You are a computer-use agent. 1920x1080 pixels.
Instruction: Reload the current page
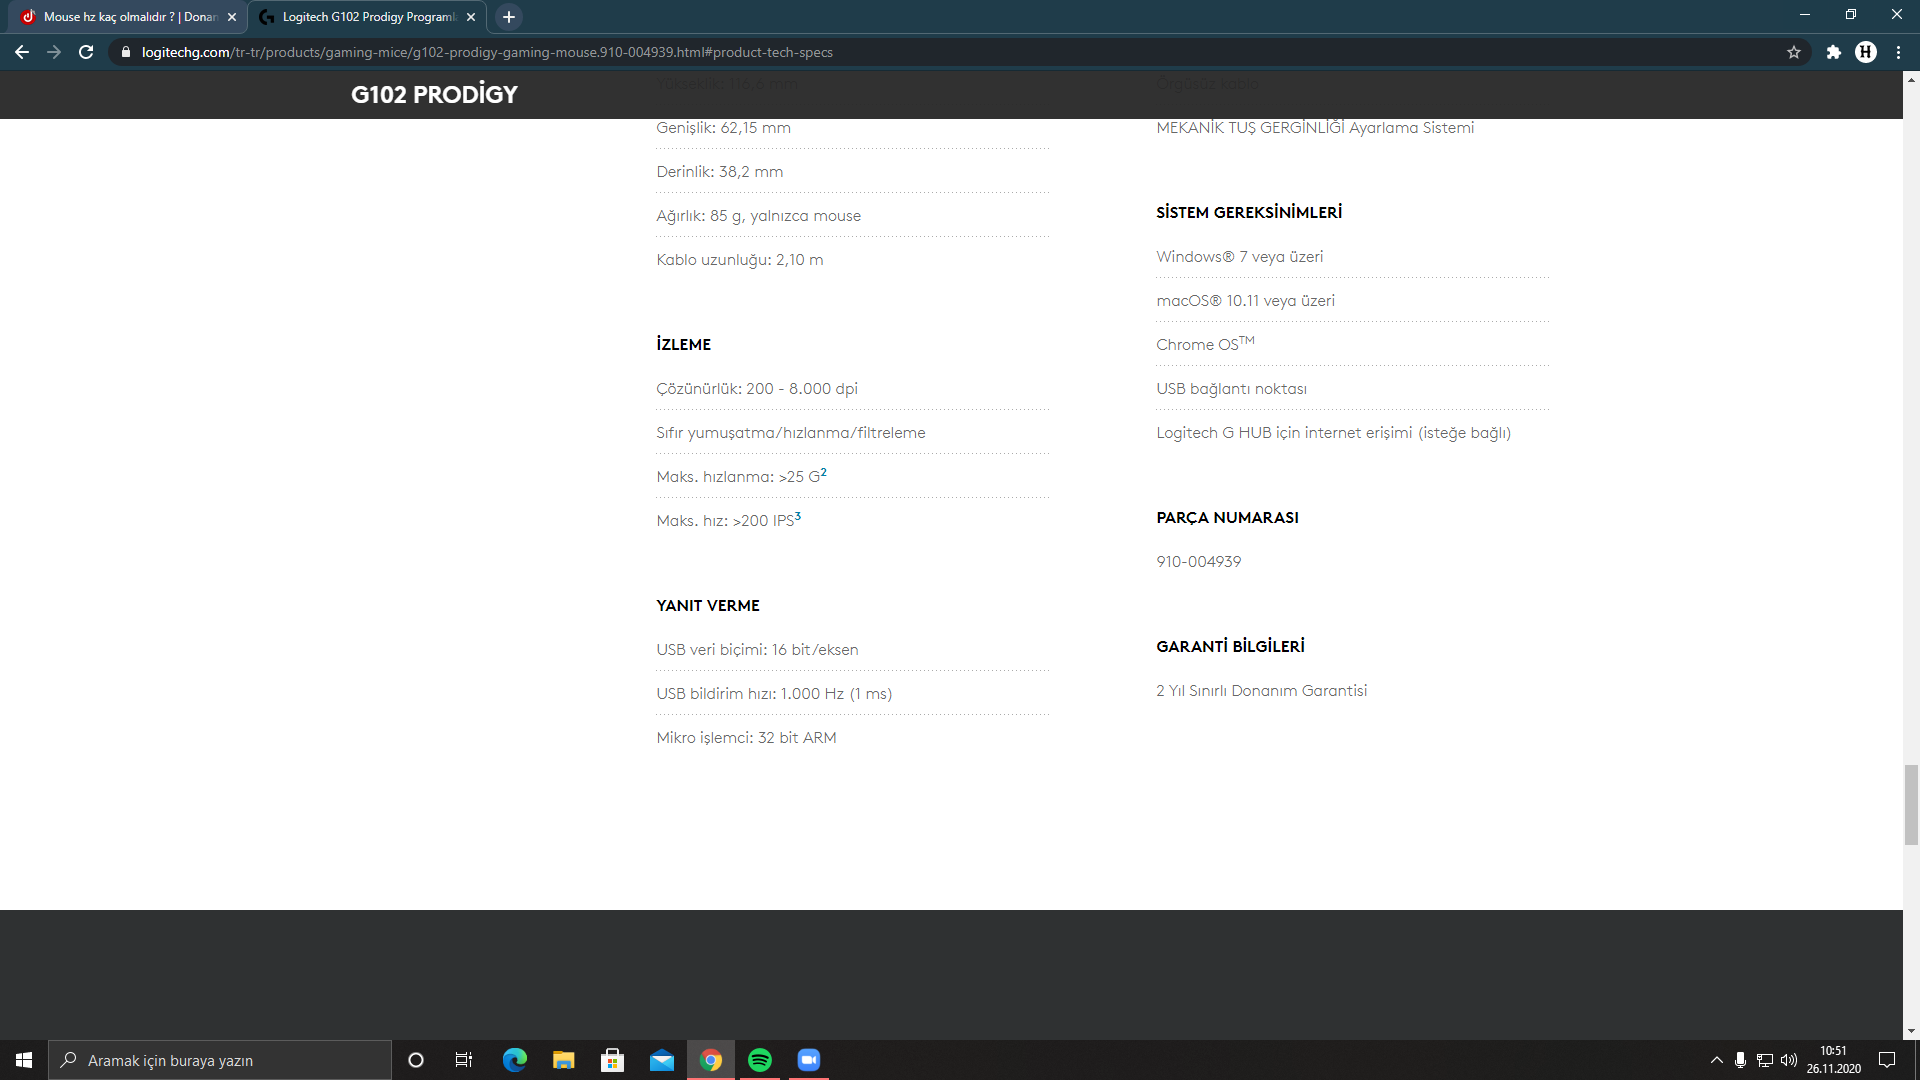coord(86,52)
